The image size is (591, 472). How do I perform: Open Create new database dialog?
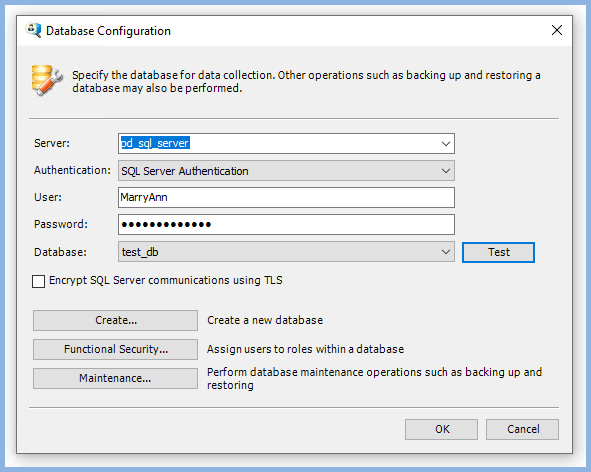point(115,320)
